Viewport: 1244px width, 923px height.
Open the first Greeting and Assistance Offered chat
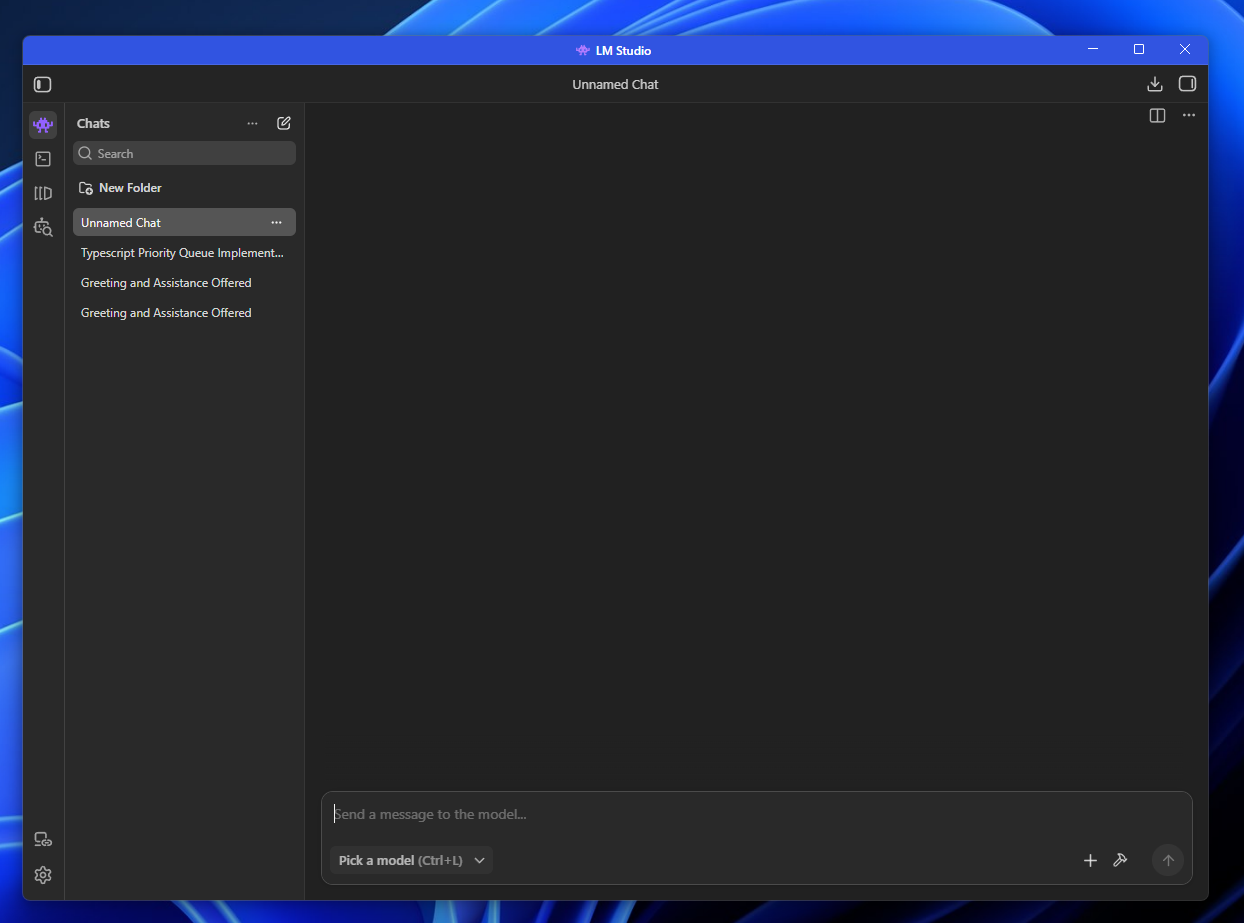[x=184, y=283]
